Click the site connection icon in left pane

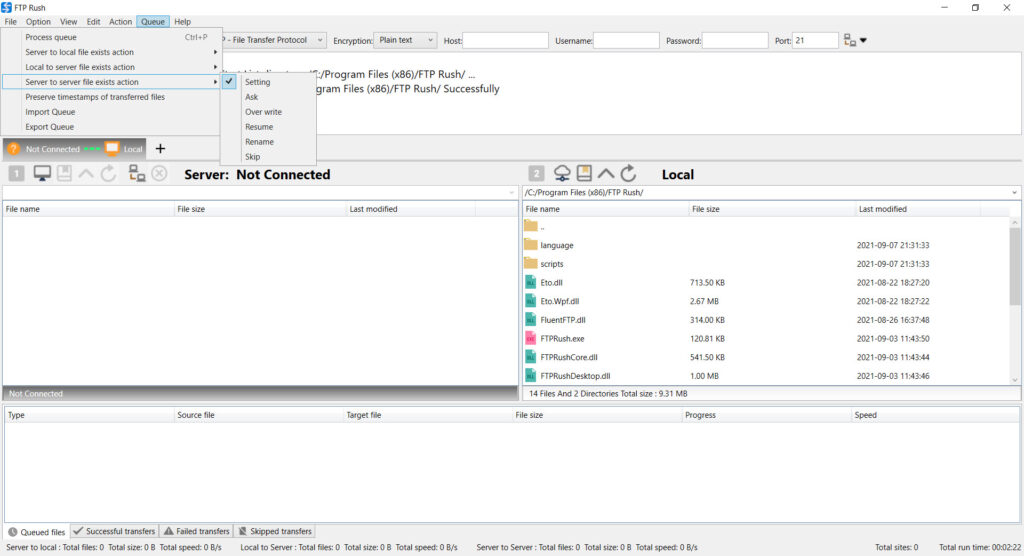coord(136,173)
